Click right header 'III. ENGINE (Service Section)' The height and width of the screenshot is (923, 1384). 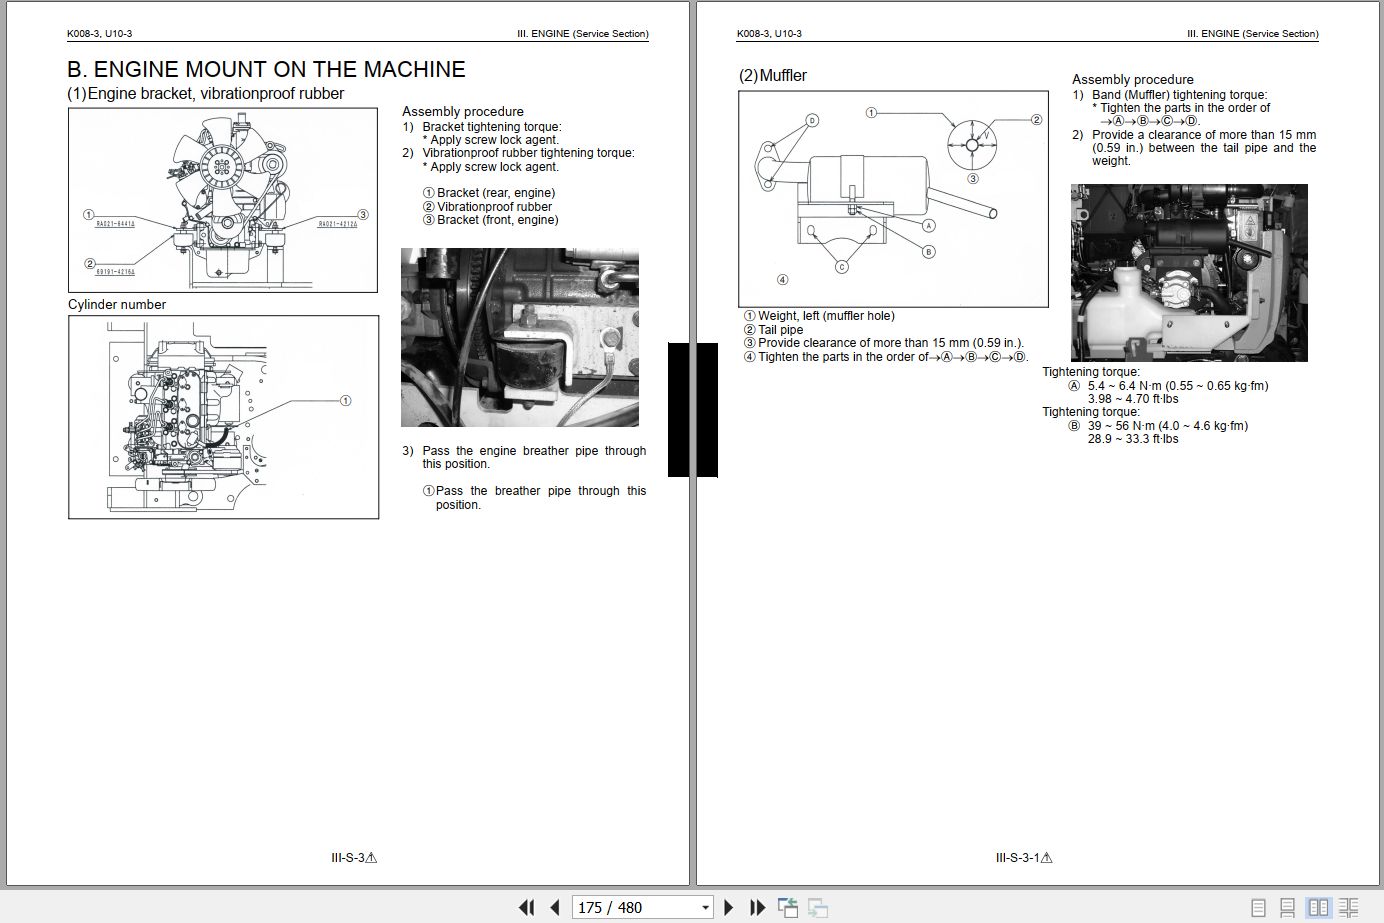coord(1253,34)
